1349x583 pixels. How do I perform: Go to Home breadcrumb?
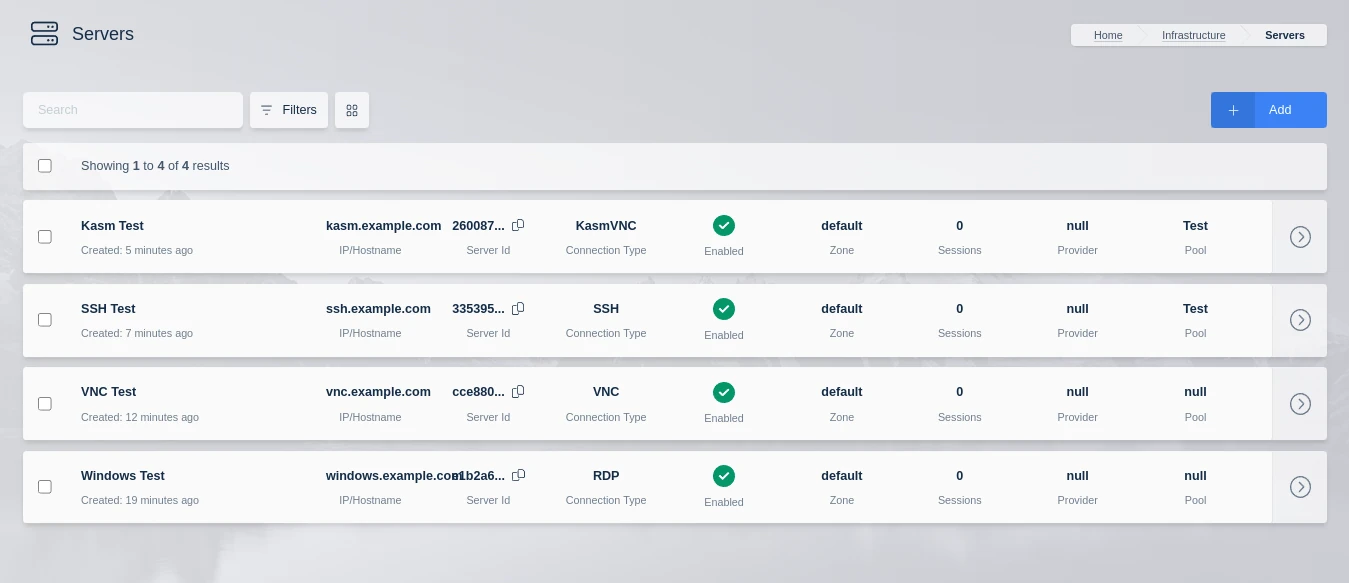tap(1108, 35)
